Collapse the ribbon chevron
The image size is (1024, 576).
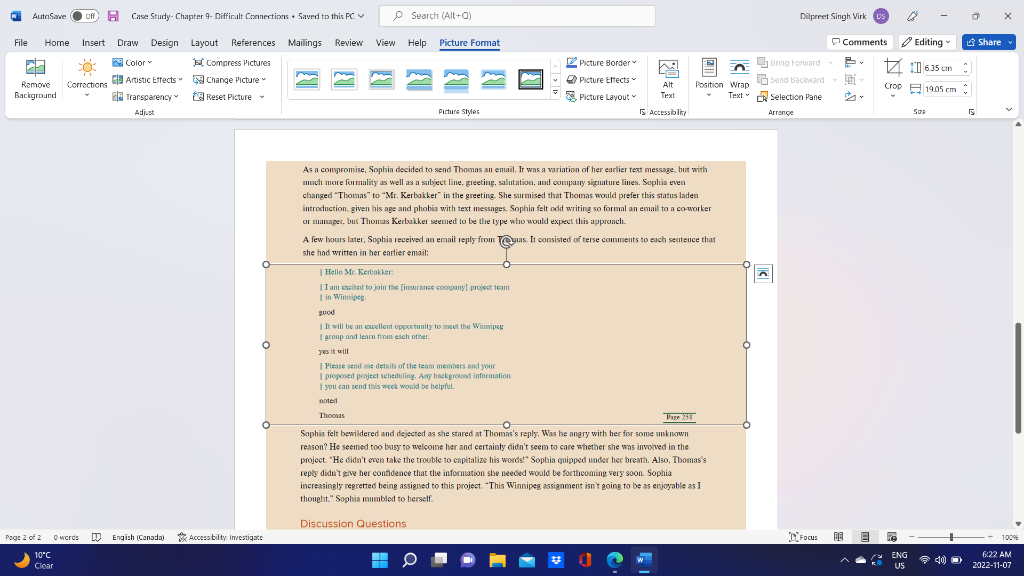(1008, 110)
